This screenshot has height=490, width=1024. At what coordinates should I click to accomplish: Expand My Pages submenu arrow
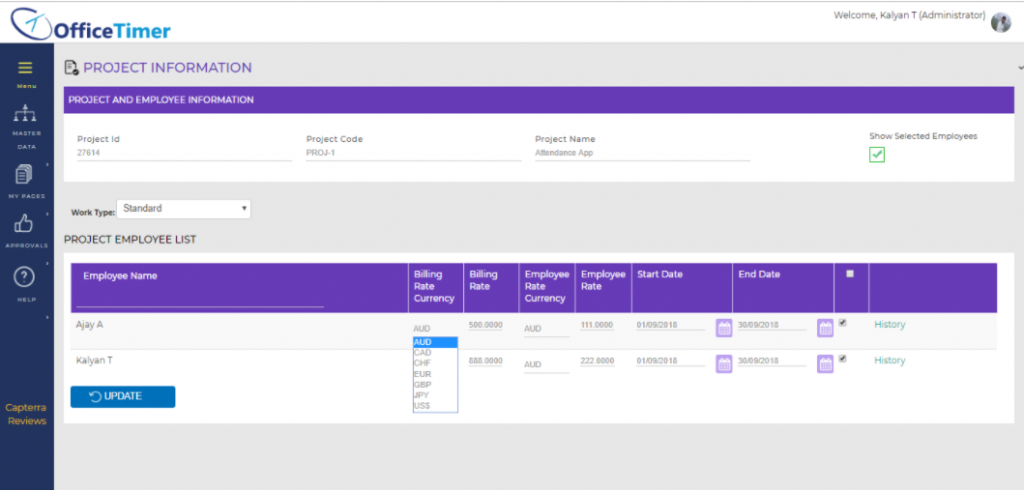[x=48, y=164]
